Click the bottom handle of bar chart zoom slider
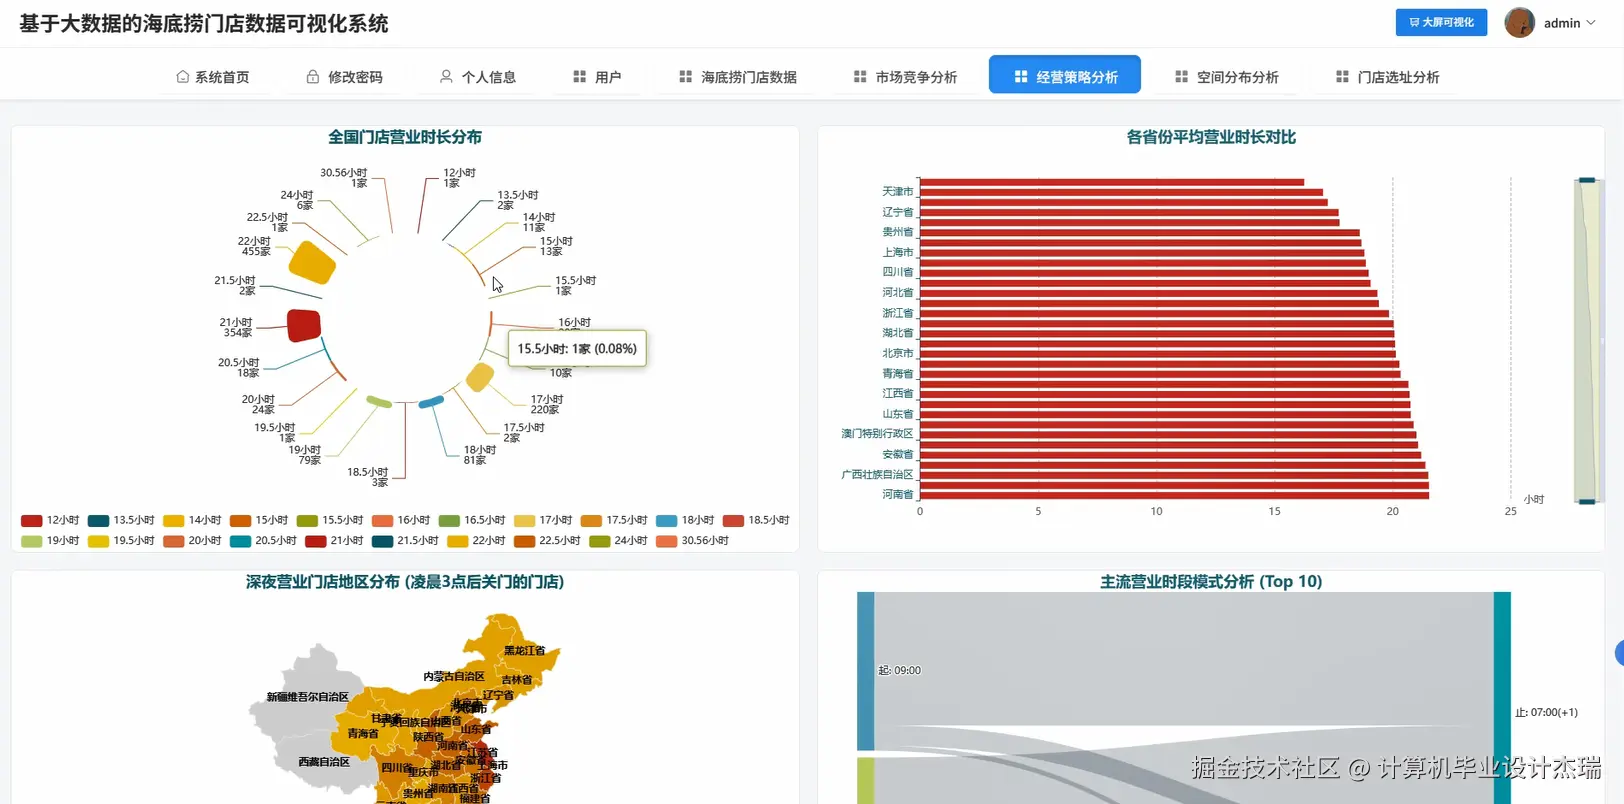This screenshot has width=1624, height=804. (1587, 501)
